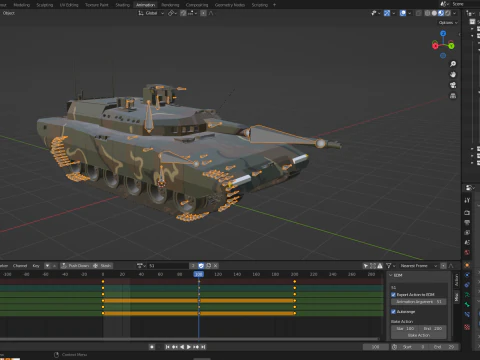Switch to the UV Editing workspace tab
This screenshot has height=360, width=480.
[69, 5]
